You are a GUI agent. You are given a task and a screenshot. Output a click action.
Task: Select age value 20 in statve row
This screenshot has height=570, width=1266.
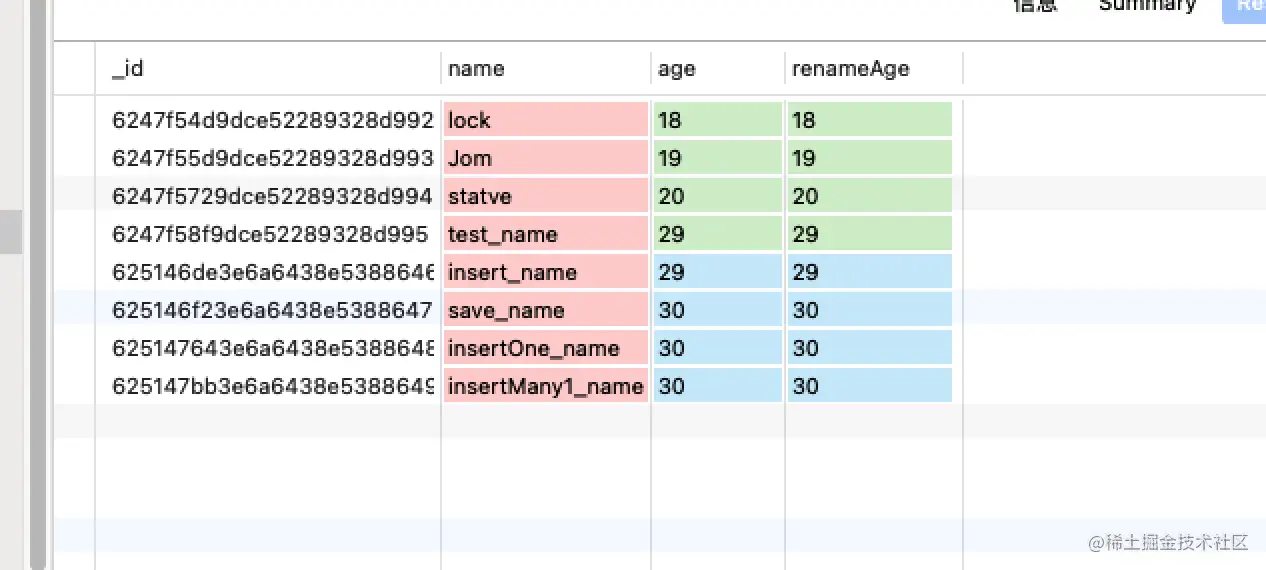point(717,196)
